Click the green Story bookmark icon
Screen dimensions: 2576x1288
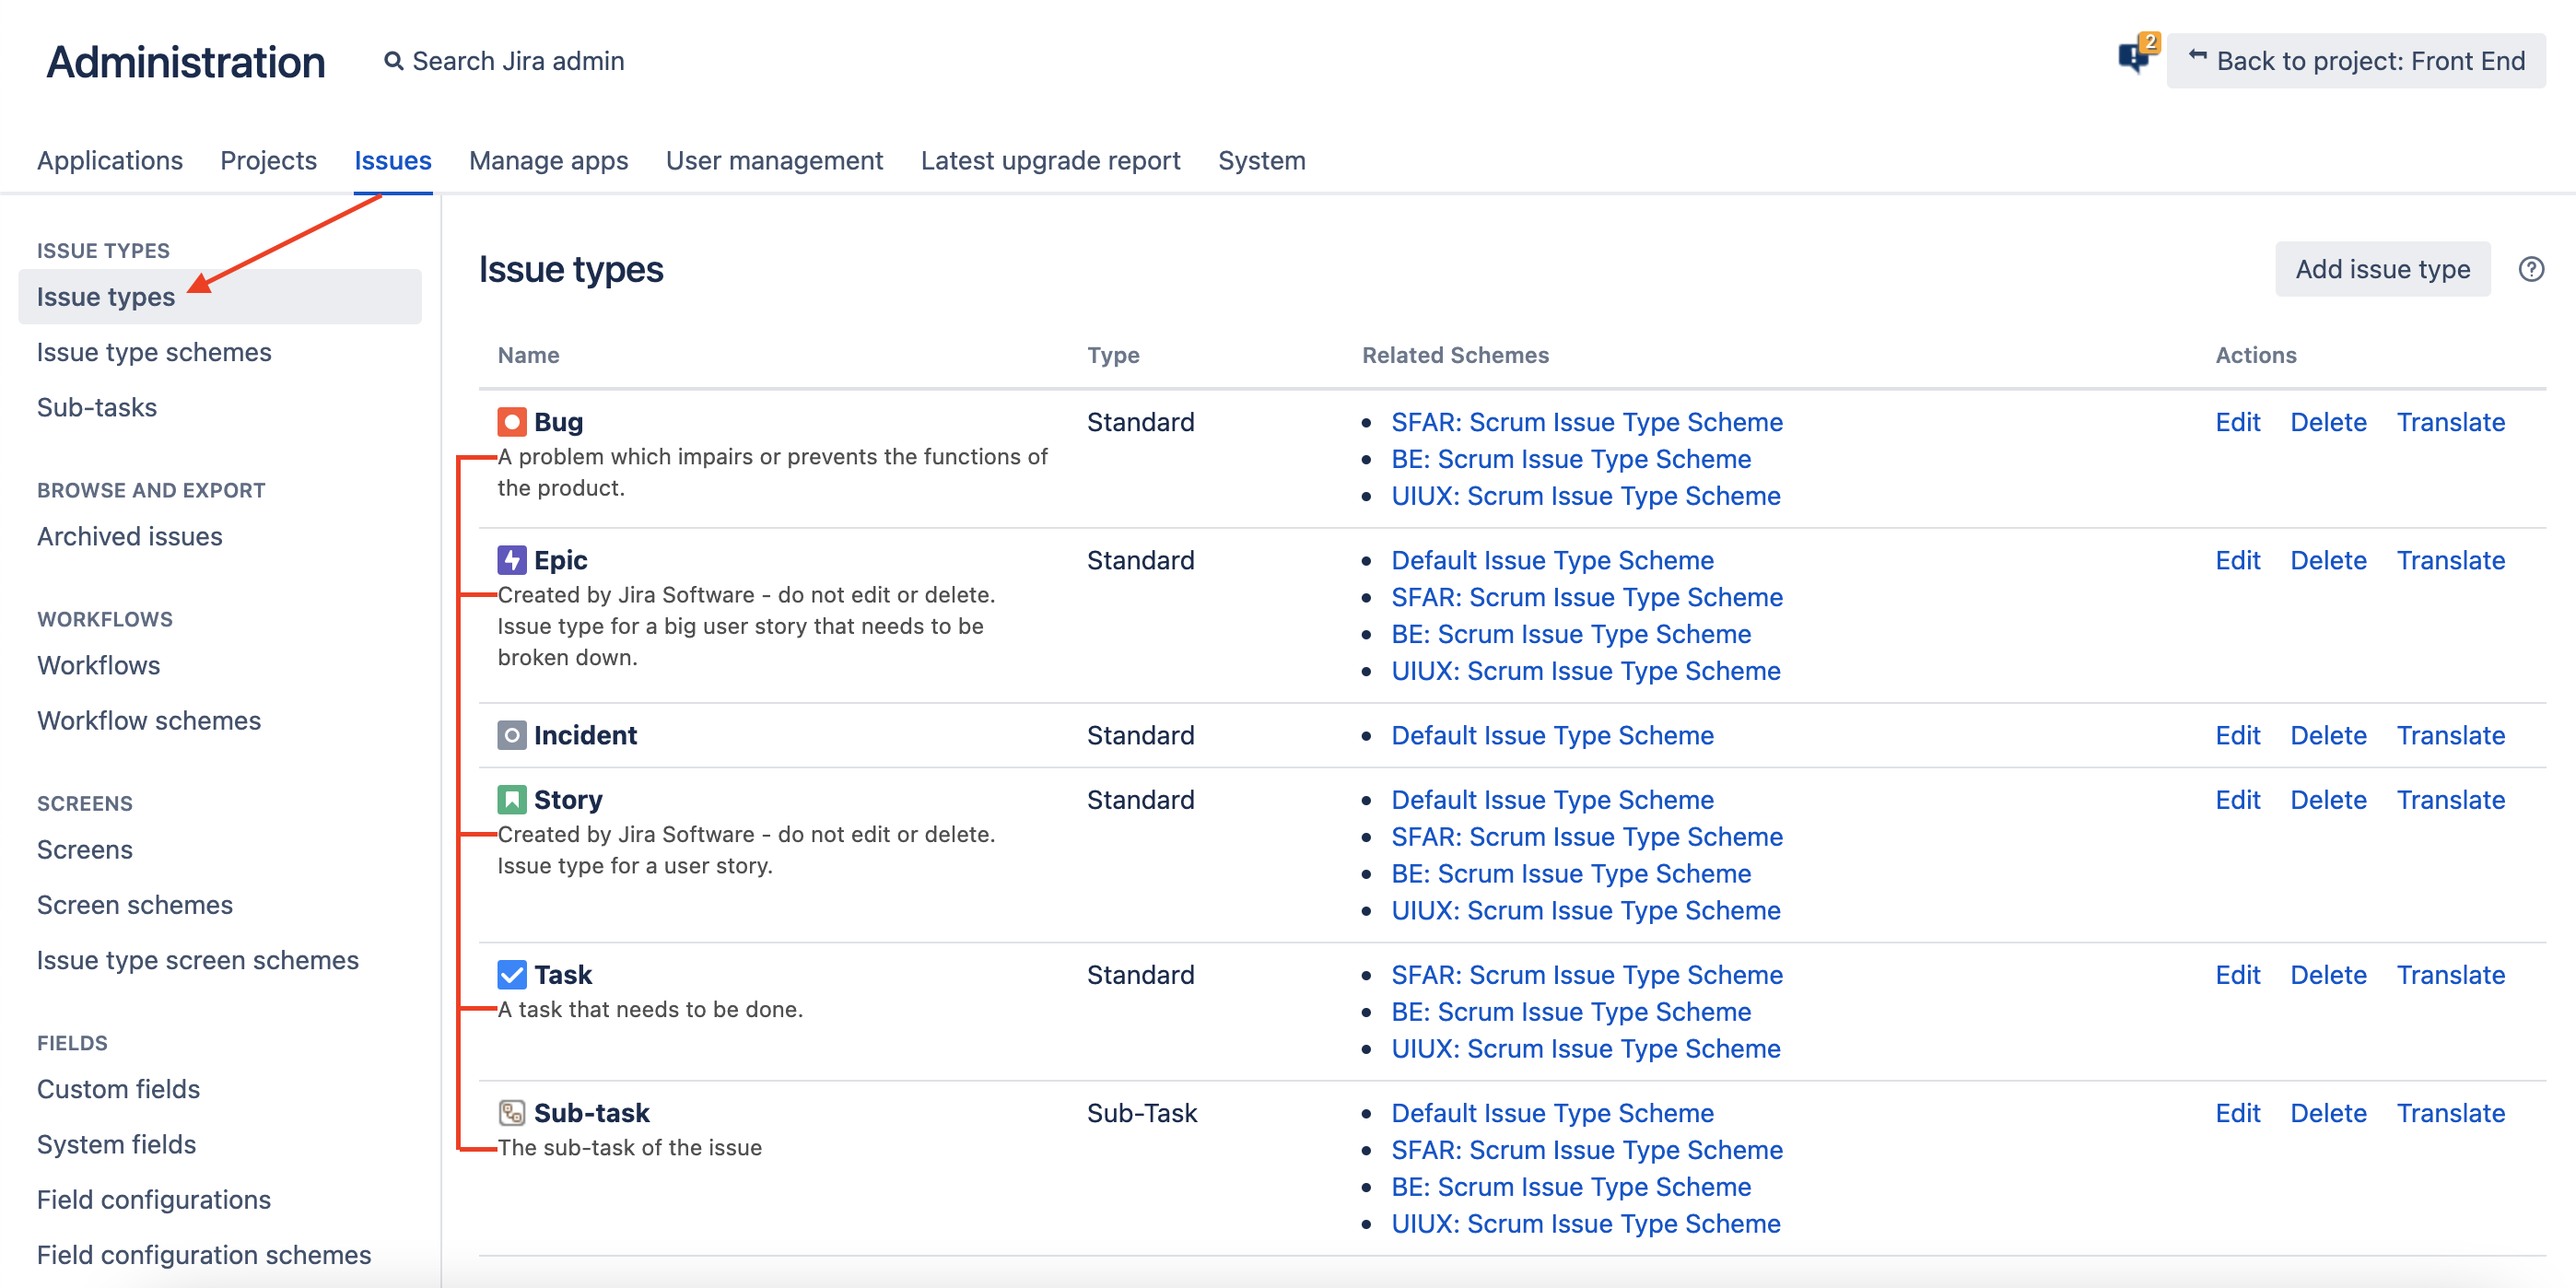tap(511, 800)
